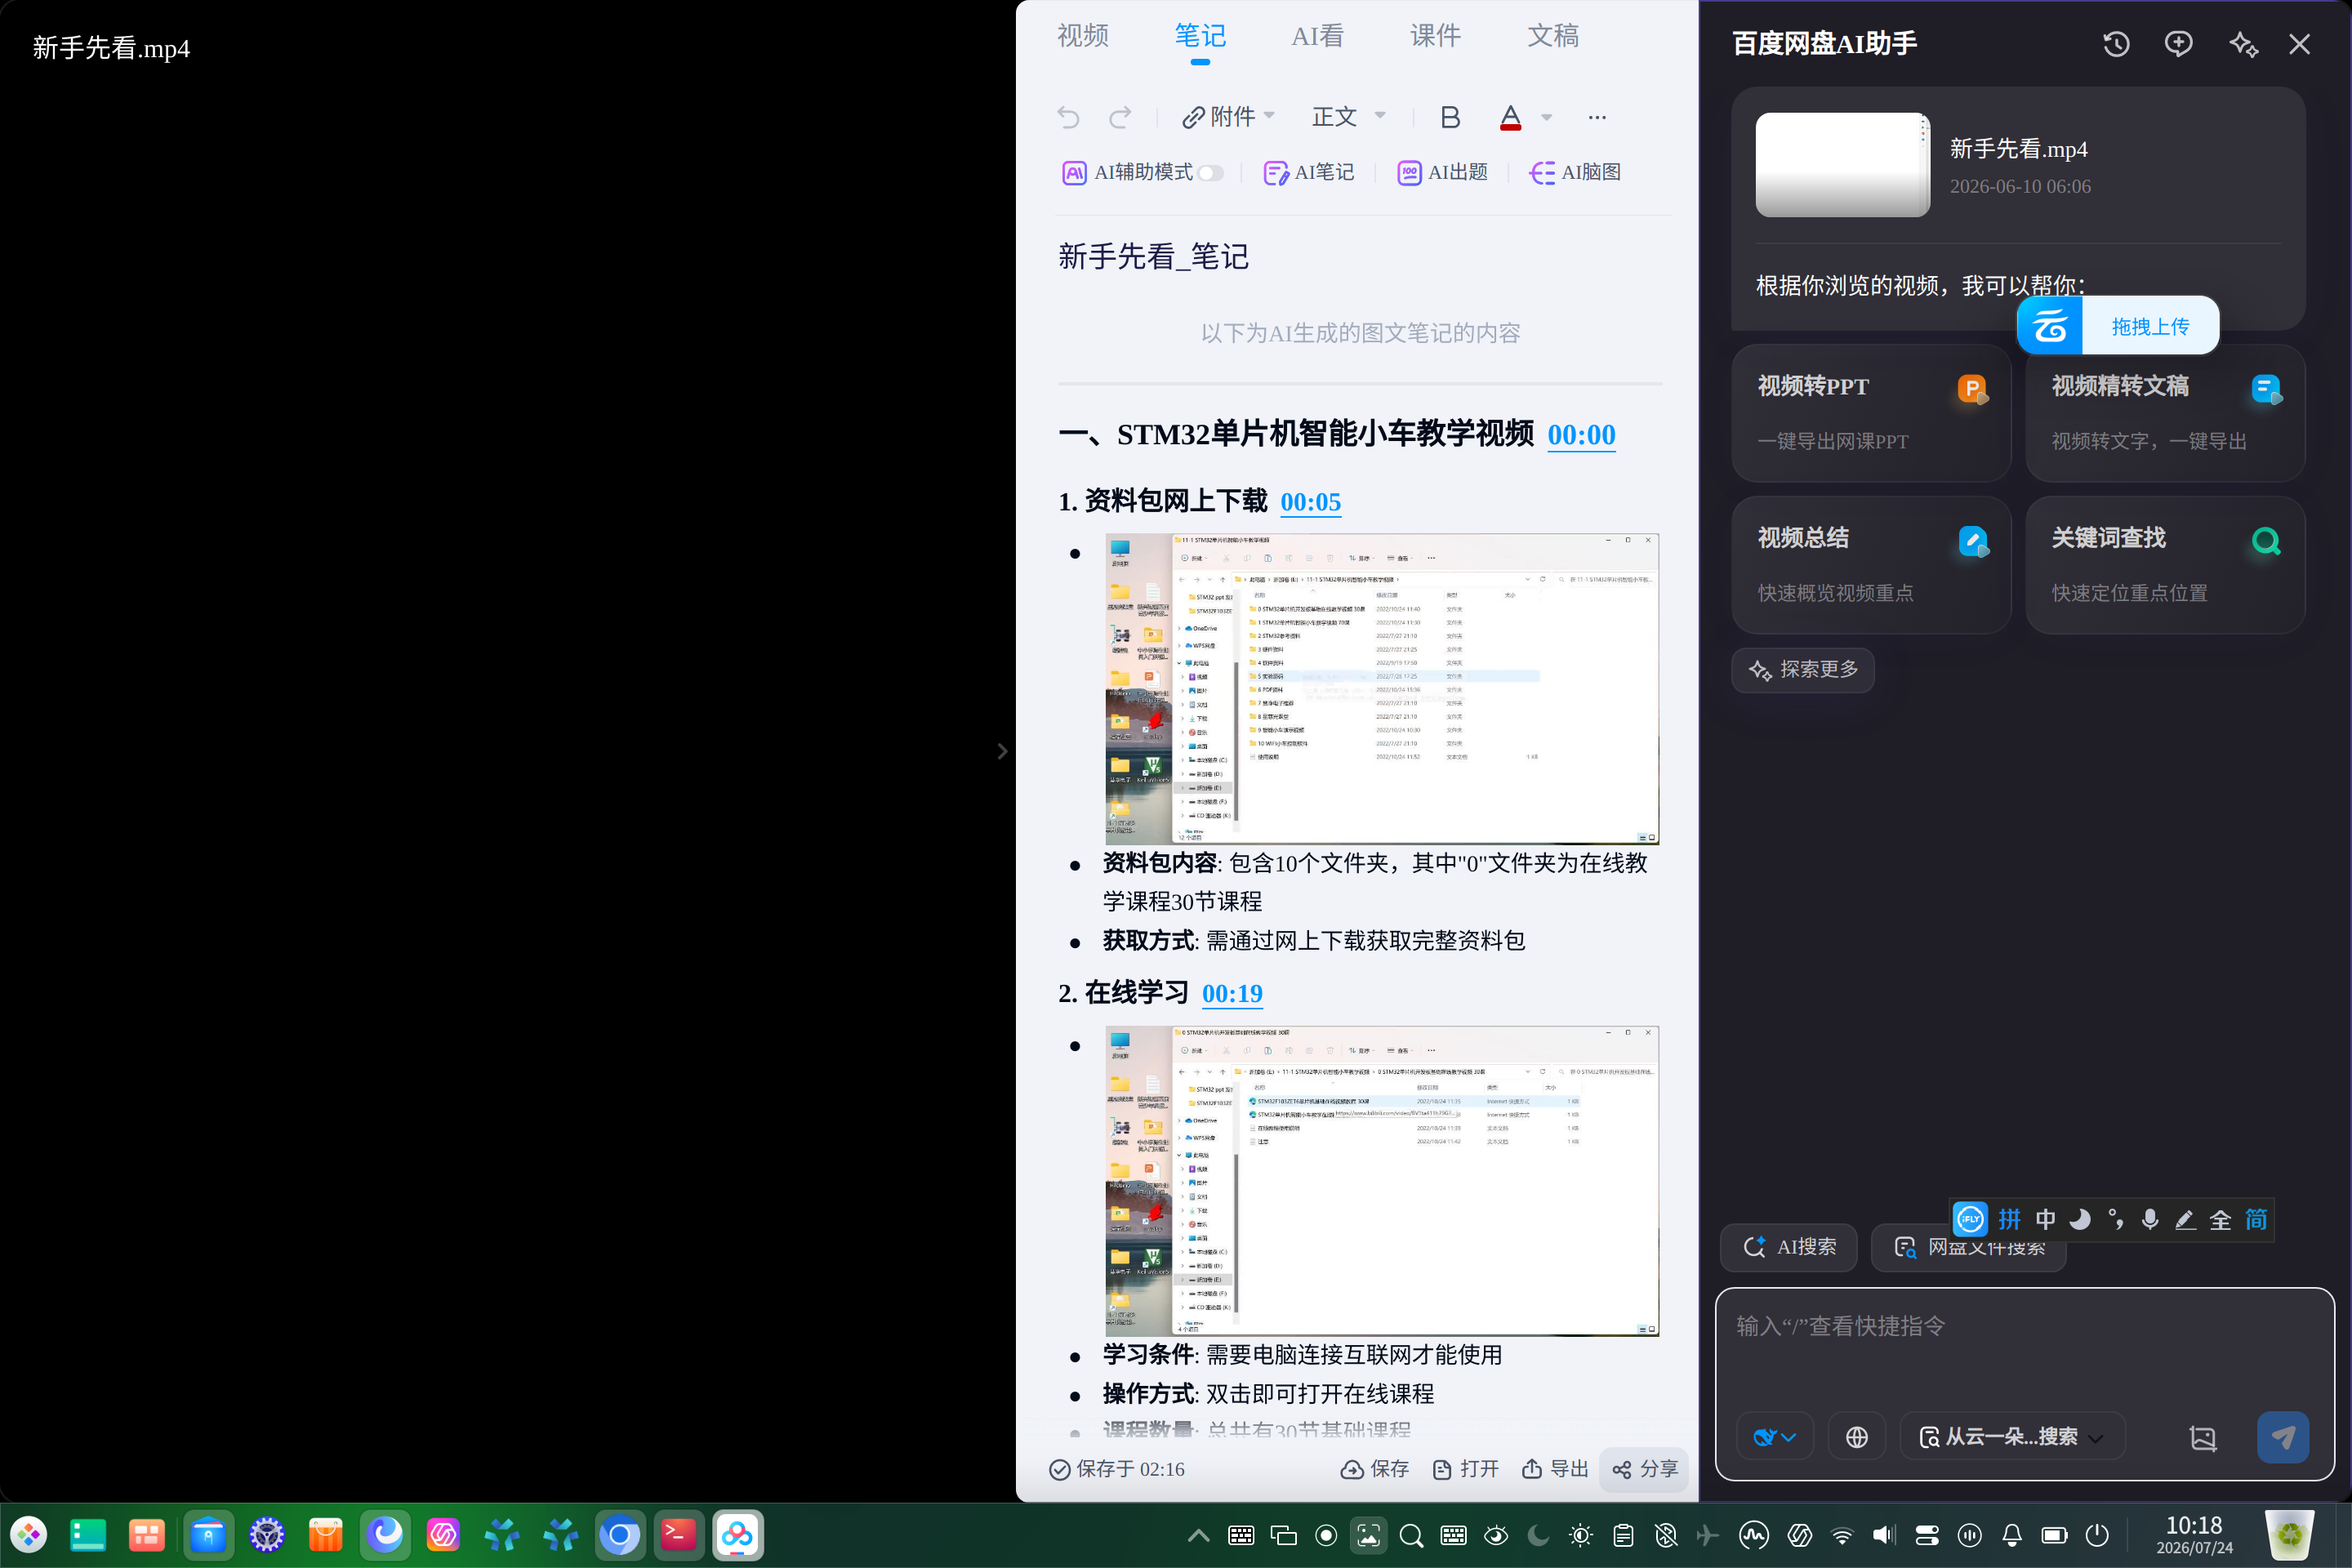This screenshot has height=1568, width=2352.
Task: Click volume icon in system tray
Action: point(1884,1535)
